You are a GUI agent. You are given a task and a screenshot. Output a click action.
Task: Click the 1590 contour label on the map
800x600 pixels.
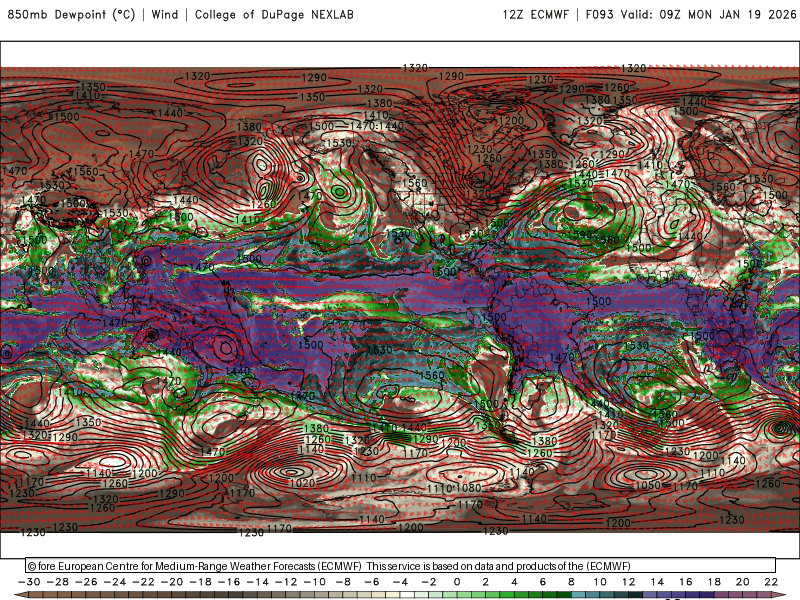(x=579, y=235)
